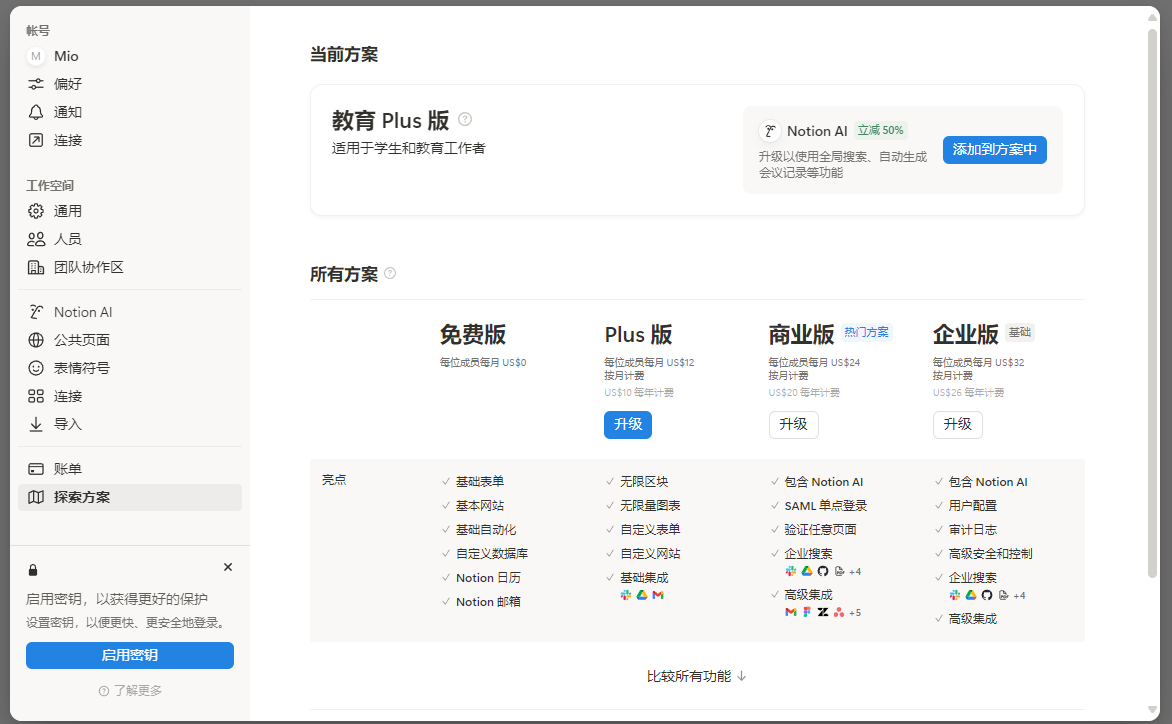
Task: Click the +5 count under 高级集成
Action: coord(855,613)
